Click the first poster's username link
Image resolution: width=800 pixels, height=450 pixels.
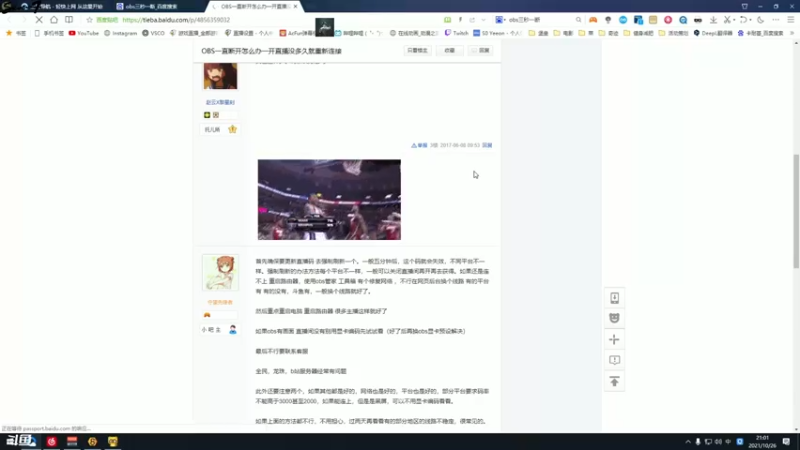[x=220, y=103]
